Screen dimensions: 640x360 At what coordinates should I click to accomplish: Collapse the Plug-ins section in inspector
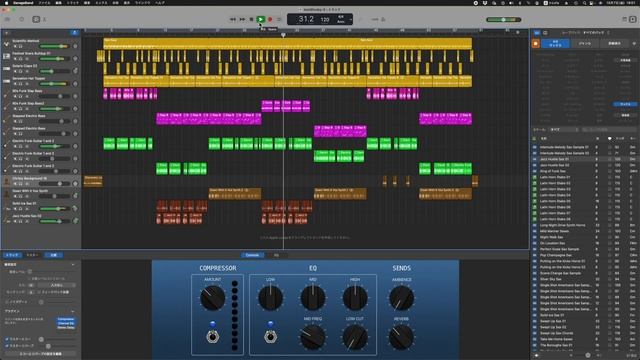(73, 311)
